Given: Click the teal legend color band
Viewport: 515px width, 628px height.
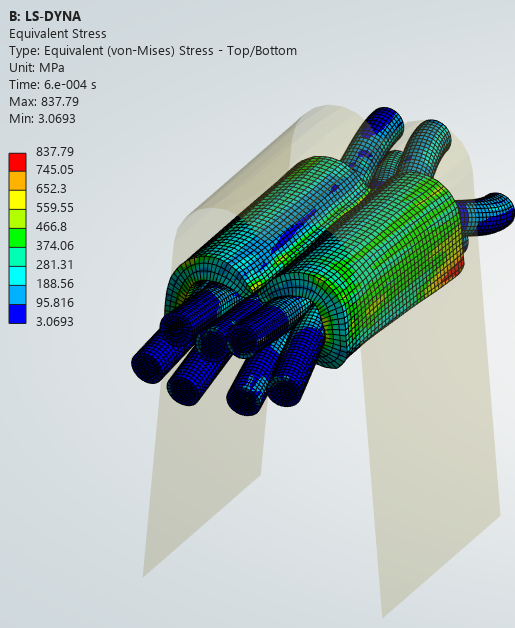Looking at the screenshot, I should pyautogui.click(x=18, y=257).
